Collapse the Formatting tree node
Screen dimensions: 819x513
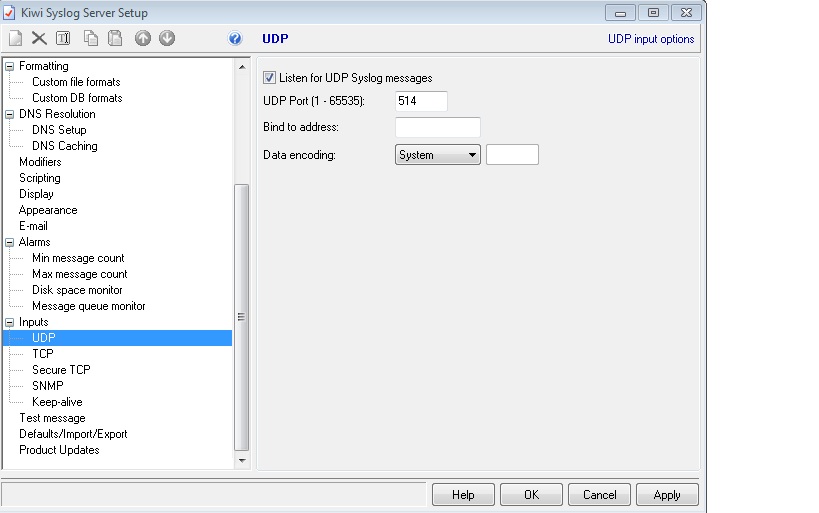click(x=9, y=66)
